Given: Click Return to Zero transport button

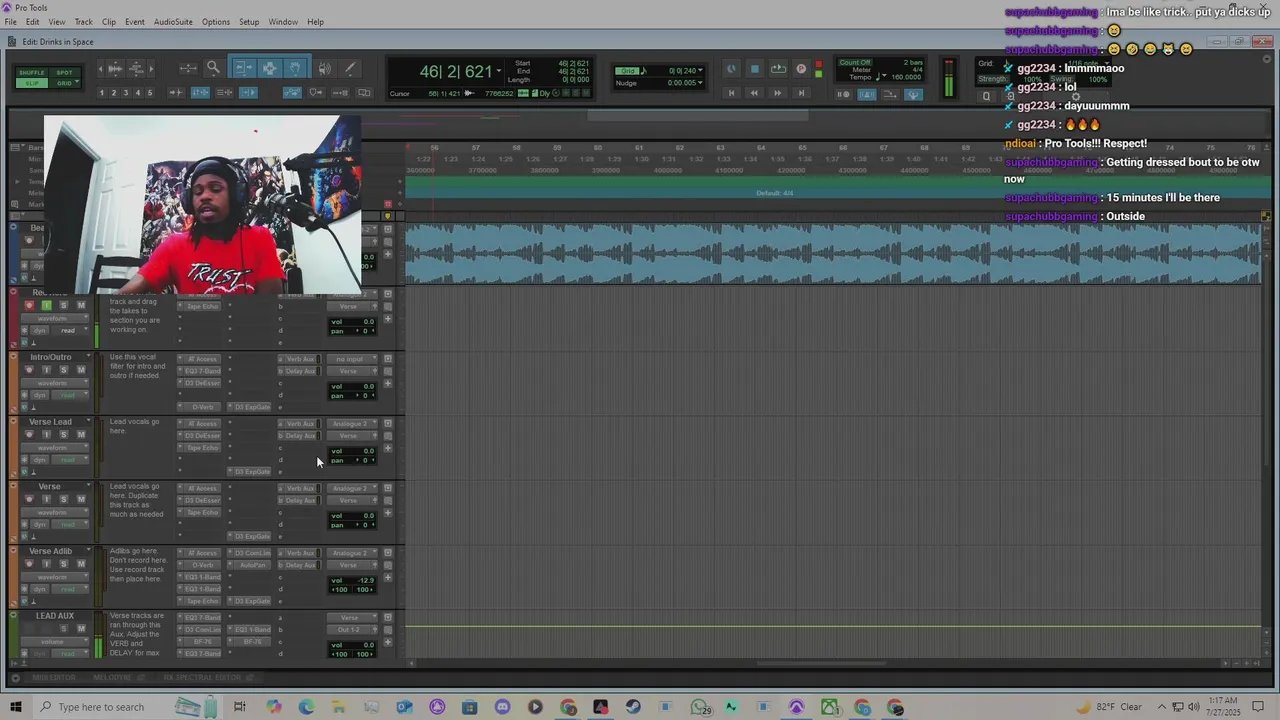Looking at the screenshot, I should pos(731,93).
